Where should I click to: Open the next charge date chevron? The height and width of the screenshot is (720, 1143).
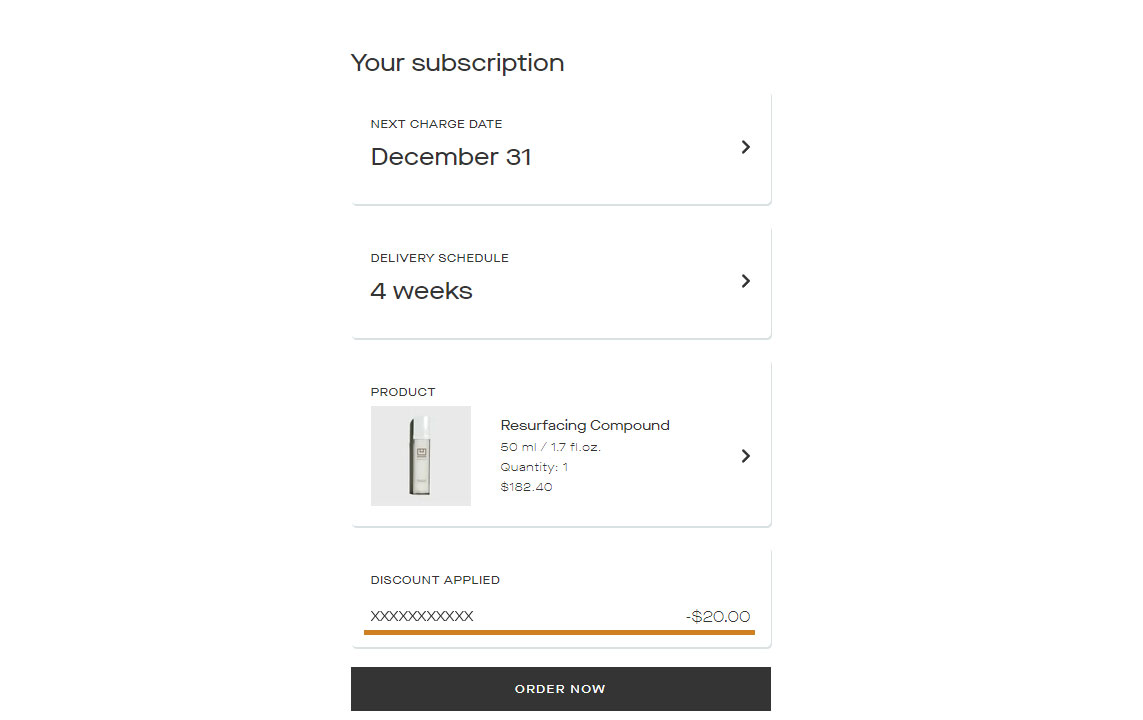click(745, 147)
